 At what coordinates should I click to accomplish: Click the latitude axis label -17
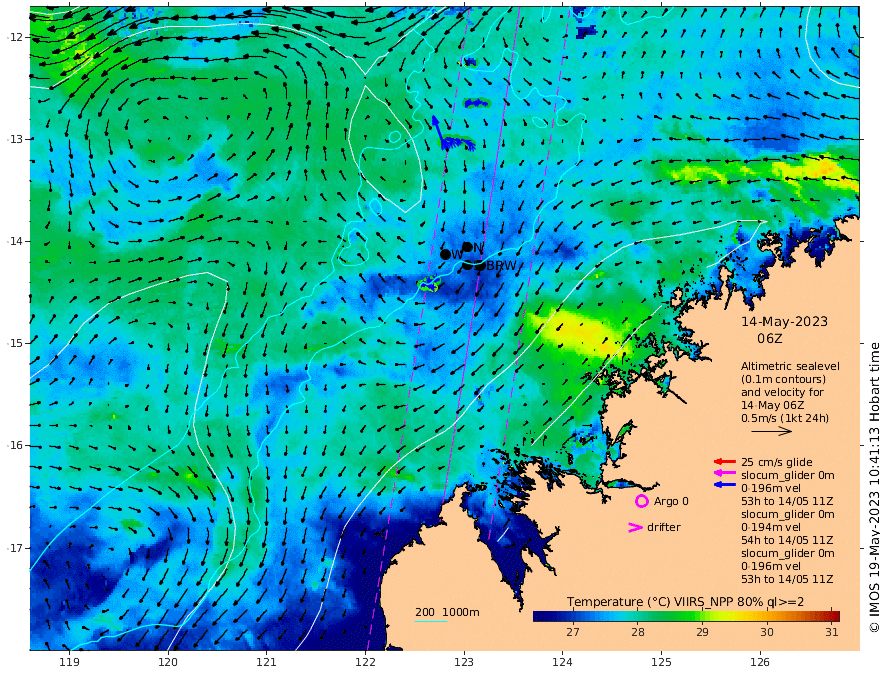click(15, 548)
